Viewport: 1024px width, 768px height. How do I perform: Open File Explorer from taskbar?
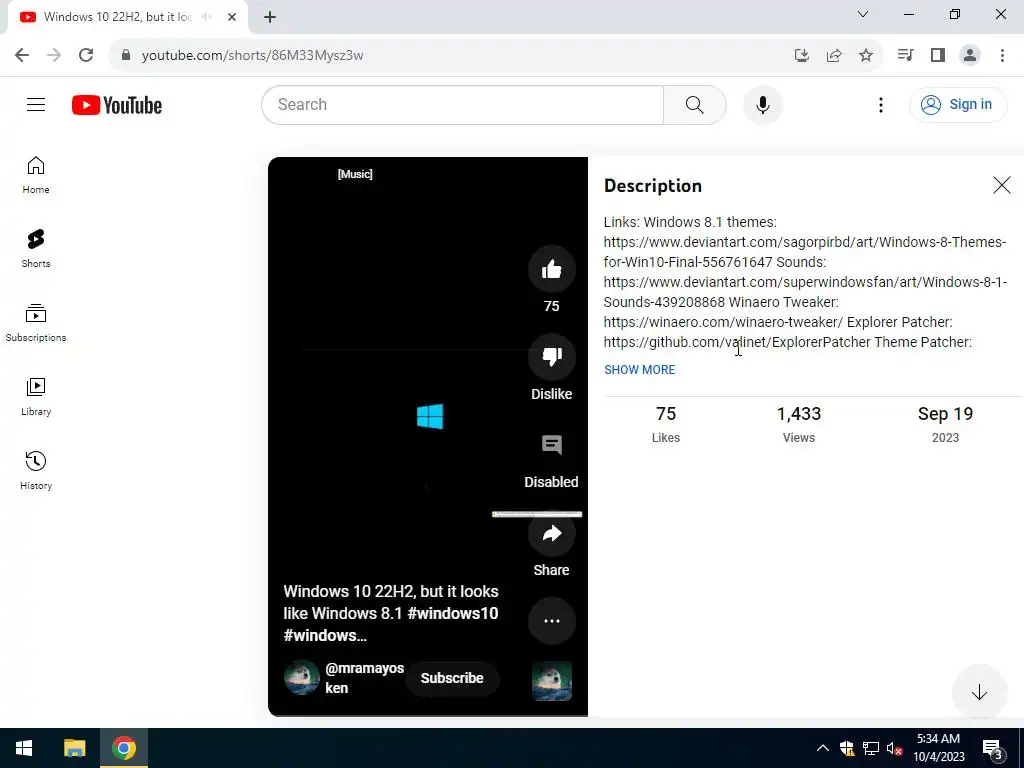(74, 748)
